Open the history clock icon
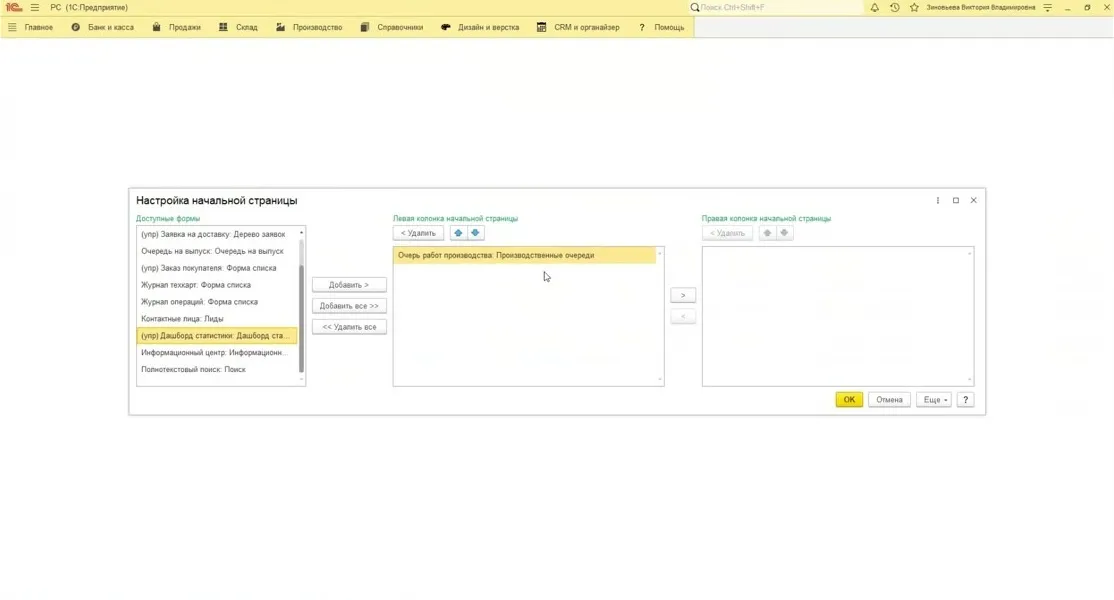1114x600 pixels. point(894,7)
